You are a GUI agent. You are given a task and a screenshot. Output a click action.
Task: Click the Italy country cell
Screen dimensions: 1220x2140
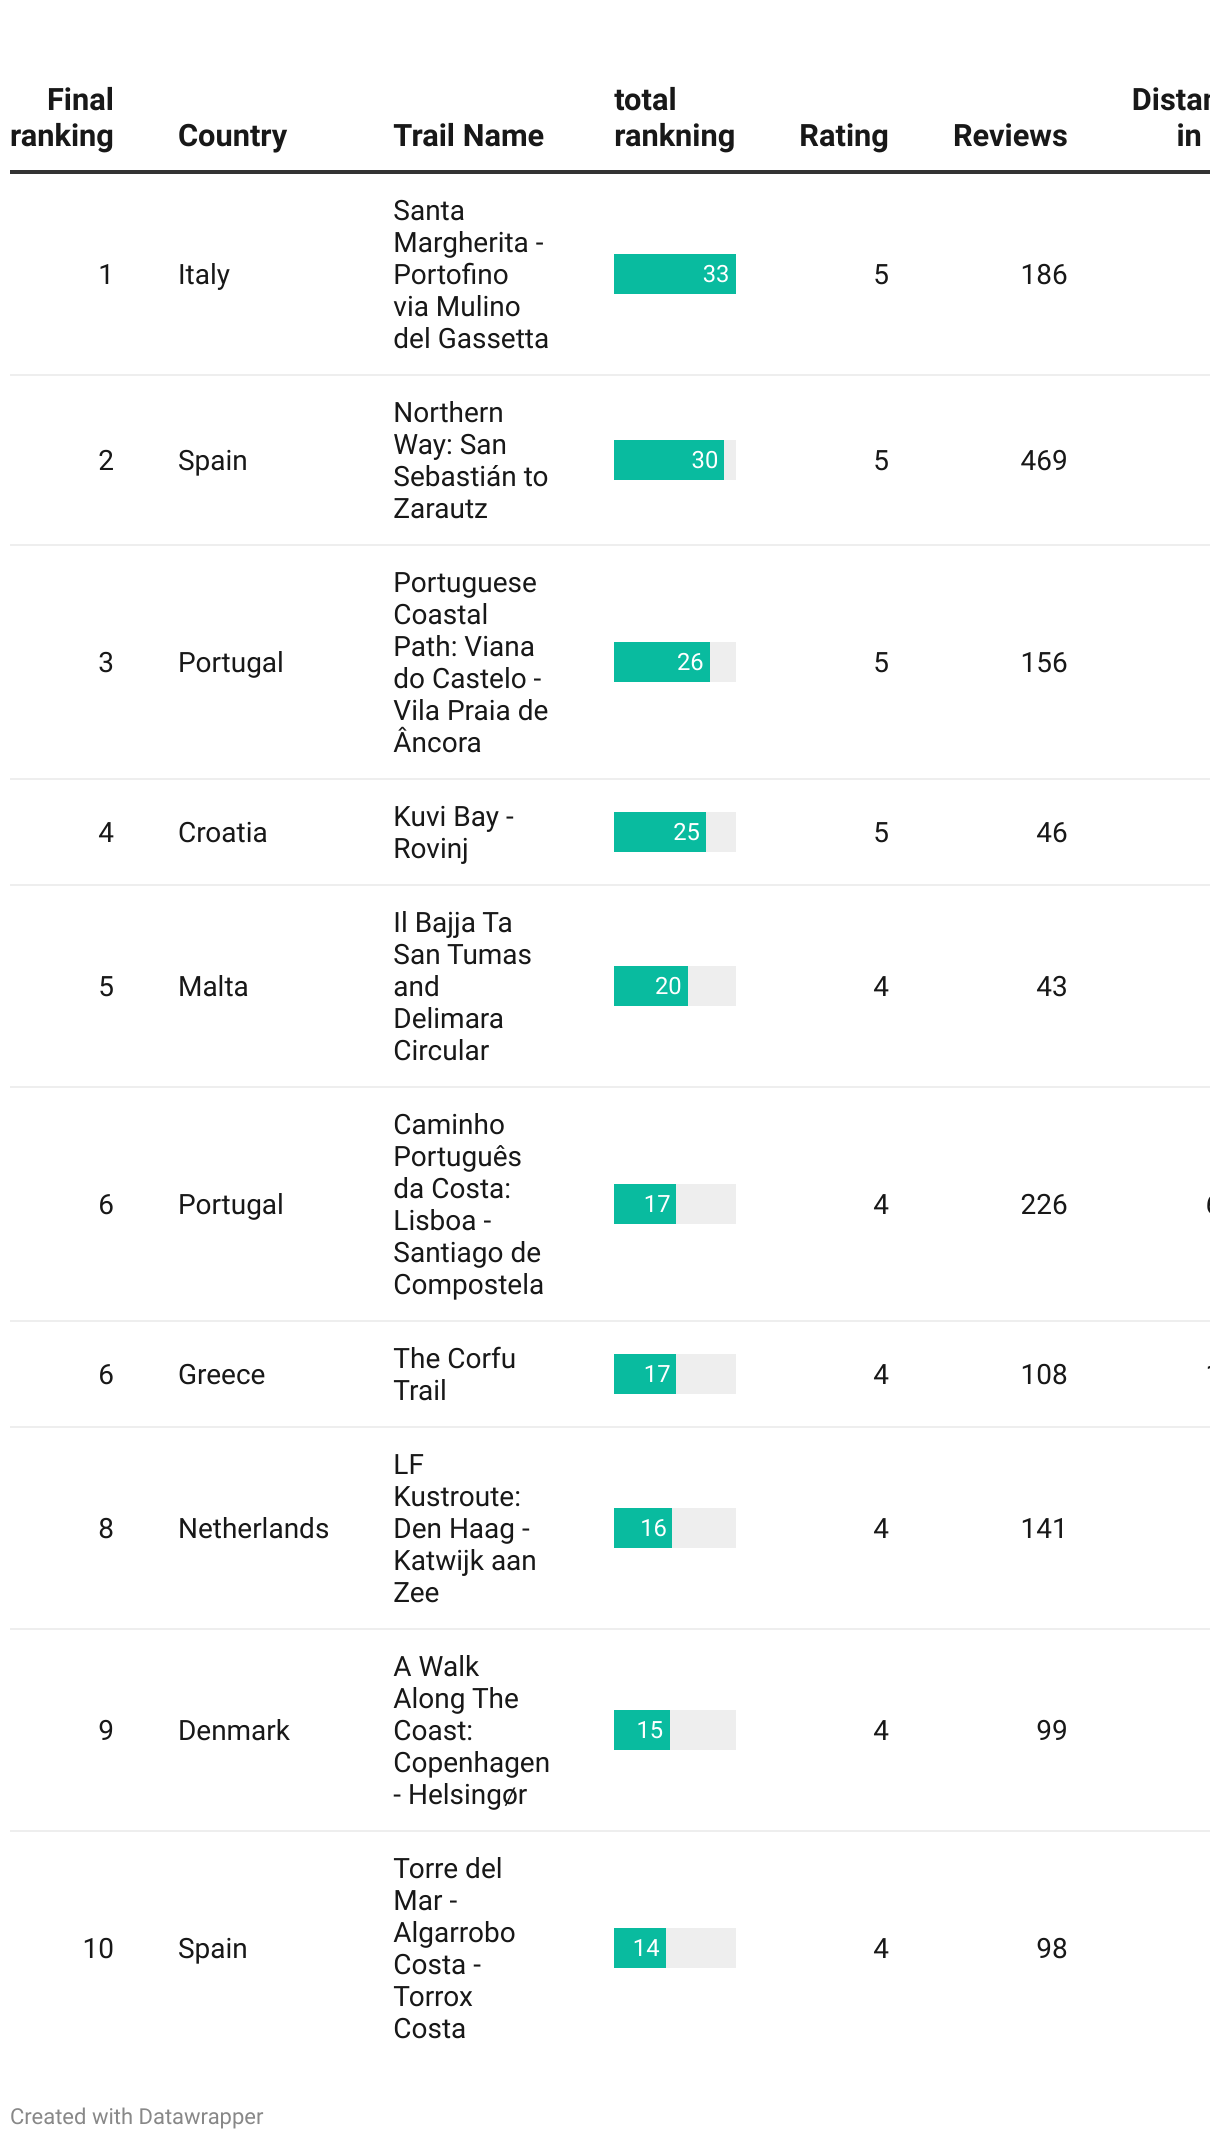coord(204,274)
